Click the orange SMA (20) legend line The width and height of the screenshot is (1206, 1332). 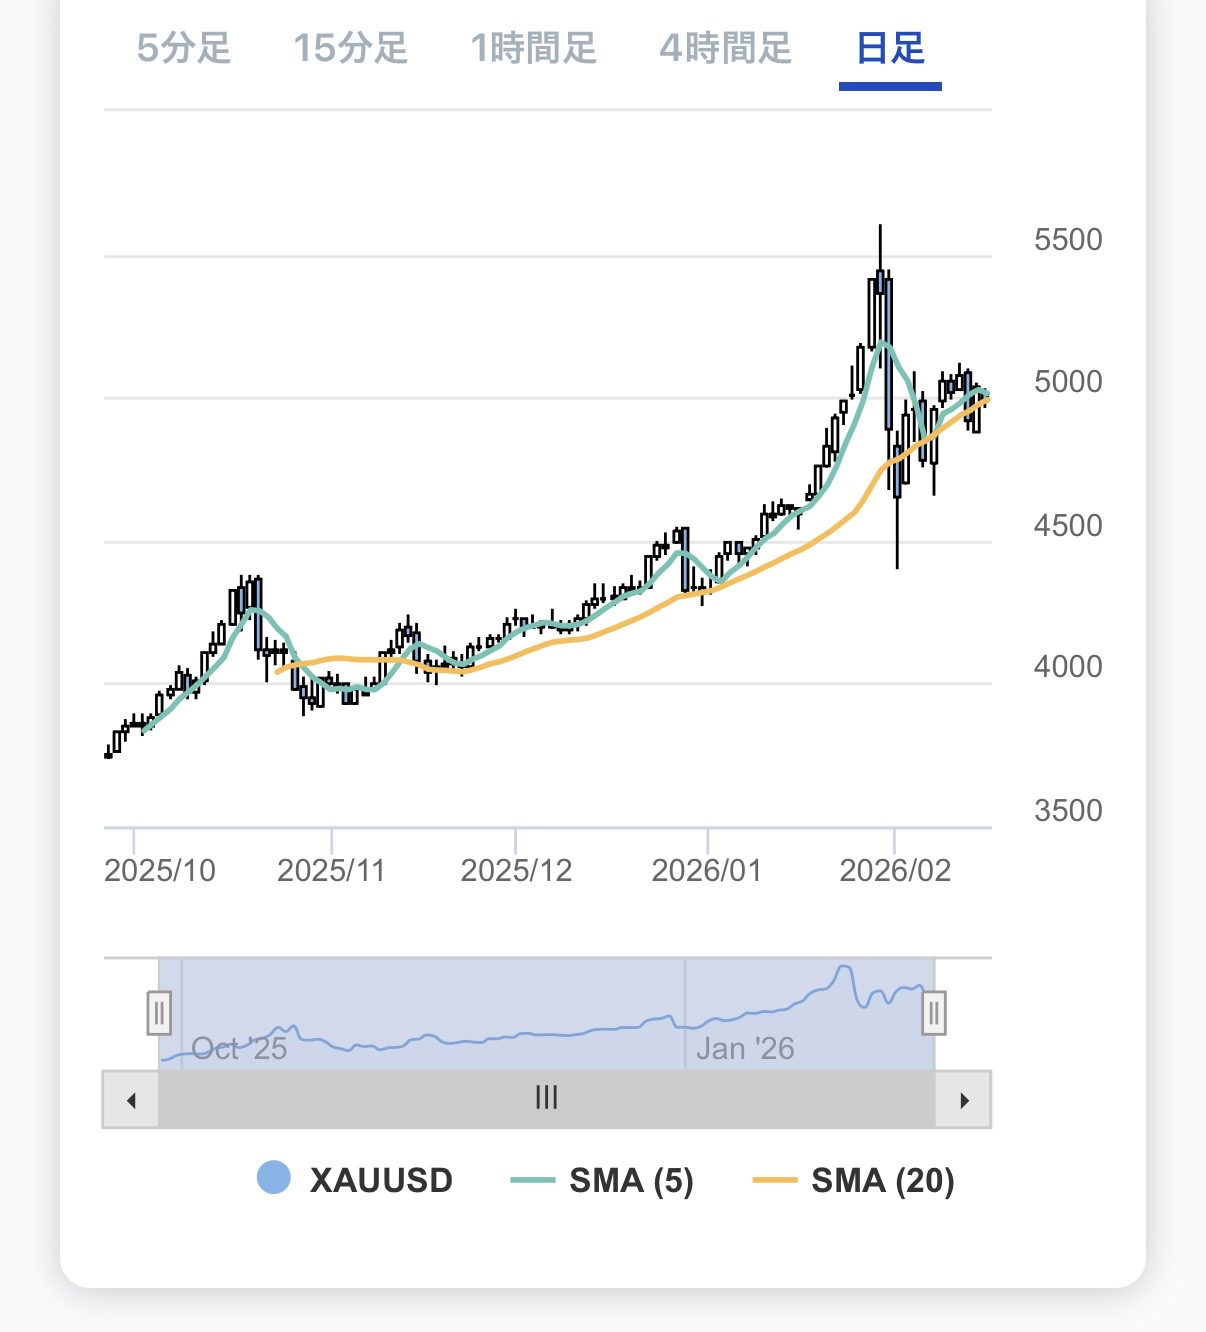[774, 1181]
